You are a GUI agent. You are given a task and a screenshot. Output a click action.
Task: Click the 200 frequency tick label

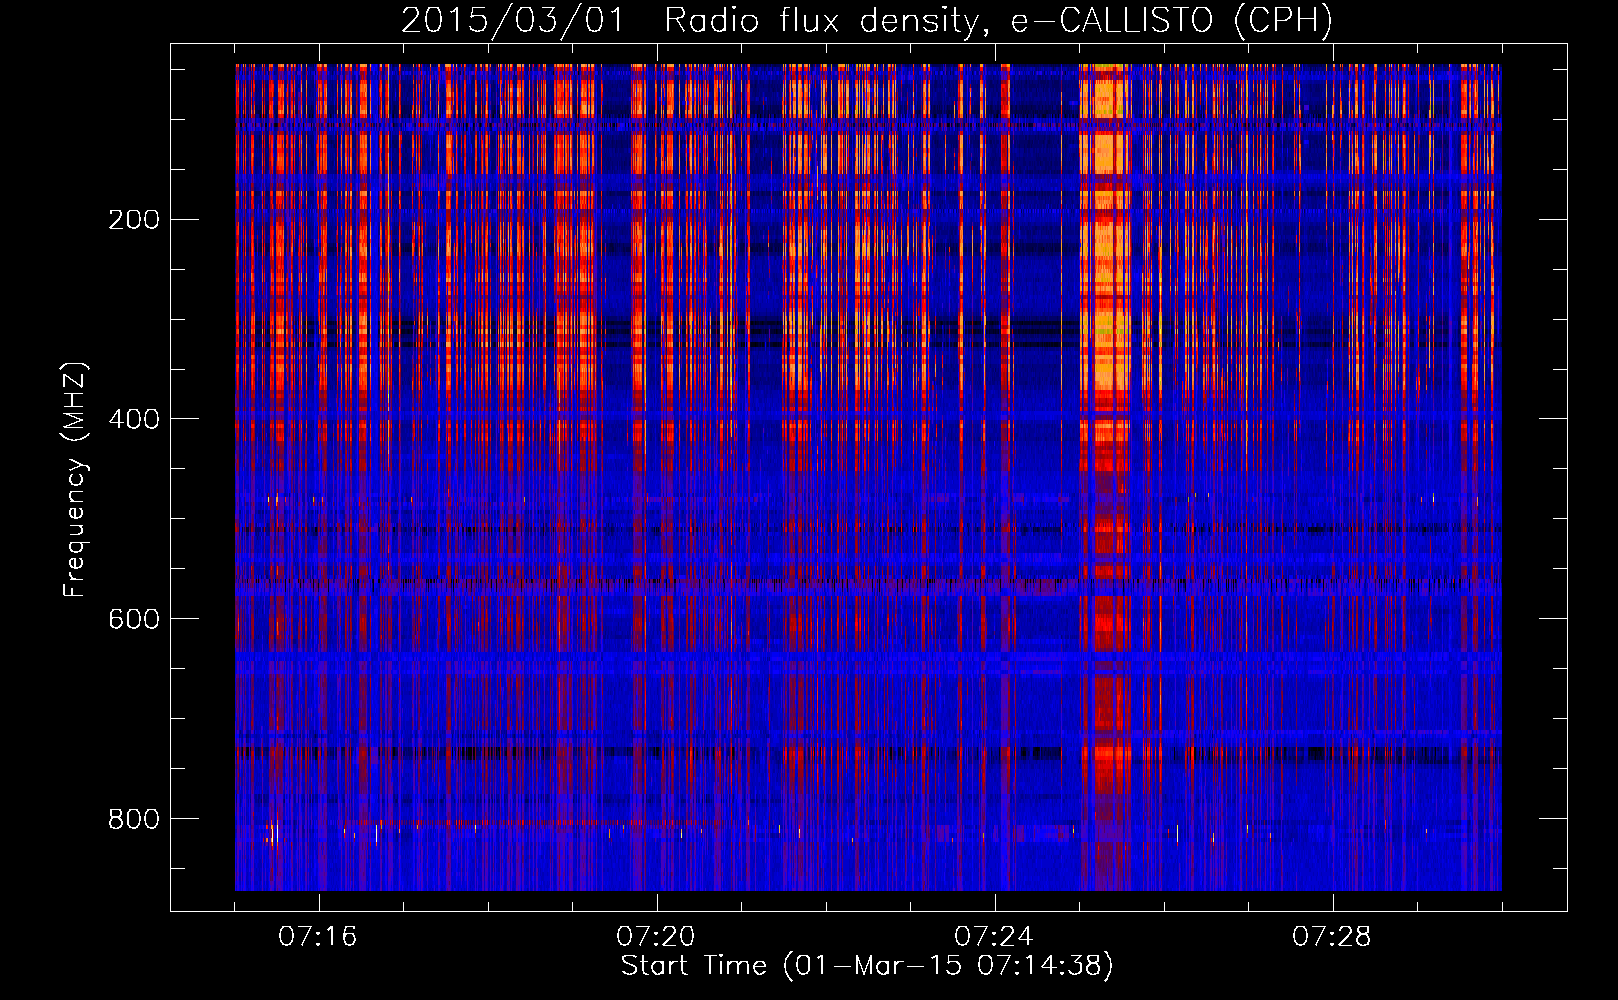133,220
